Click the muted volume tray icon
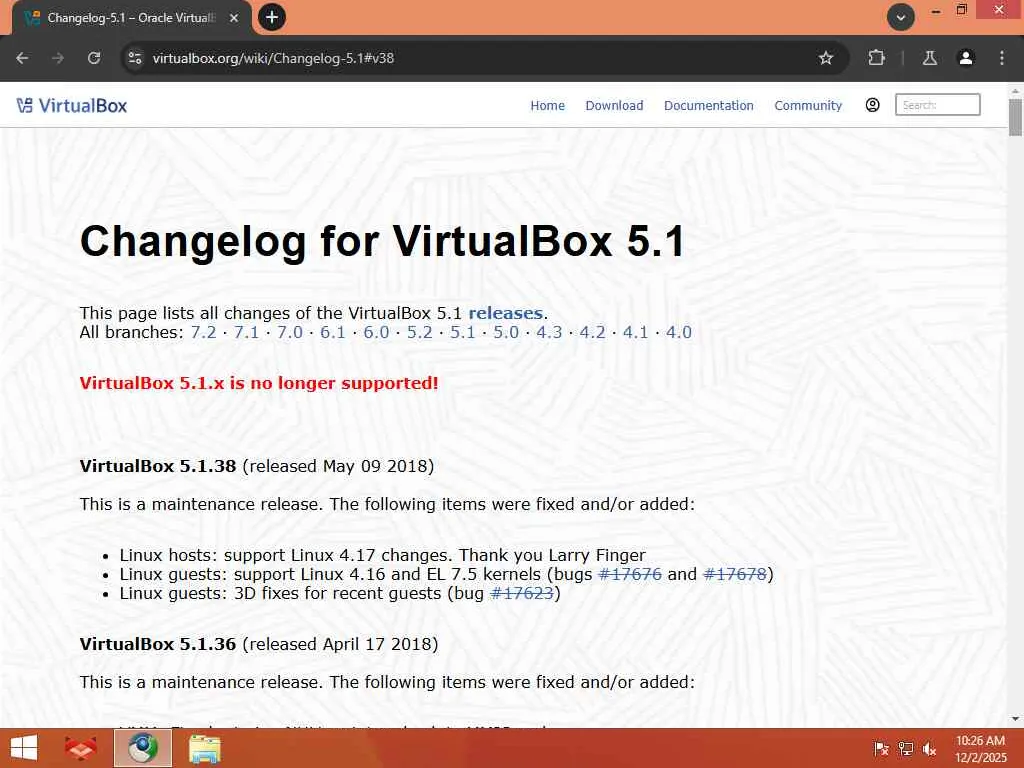This screenshot has width=1024, height=768. click(x=929, y=749)
